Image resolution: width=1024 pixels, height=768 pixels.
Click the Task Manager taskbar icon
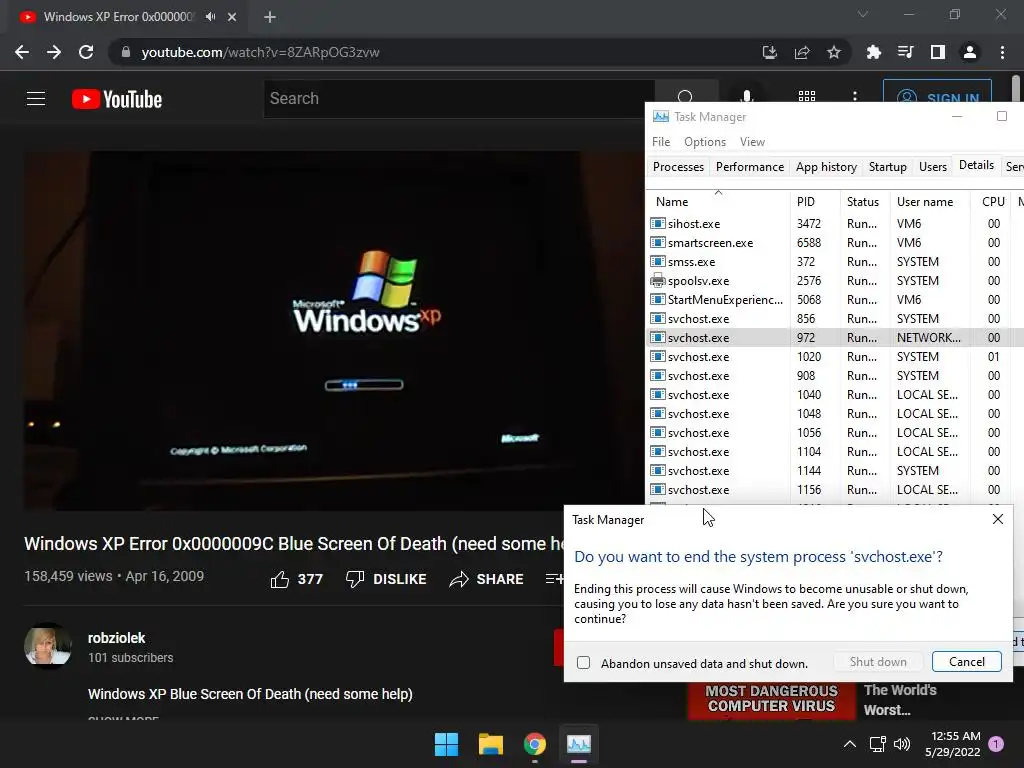(579, 744)
